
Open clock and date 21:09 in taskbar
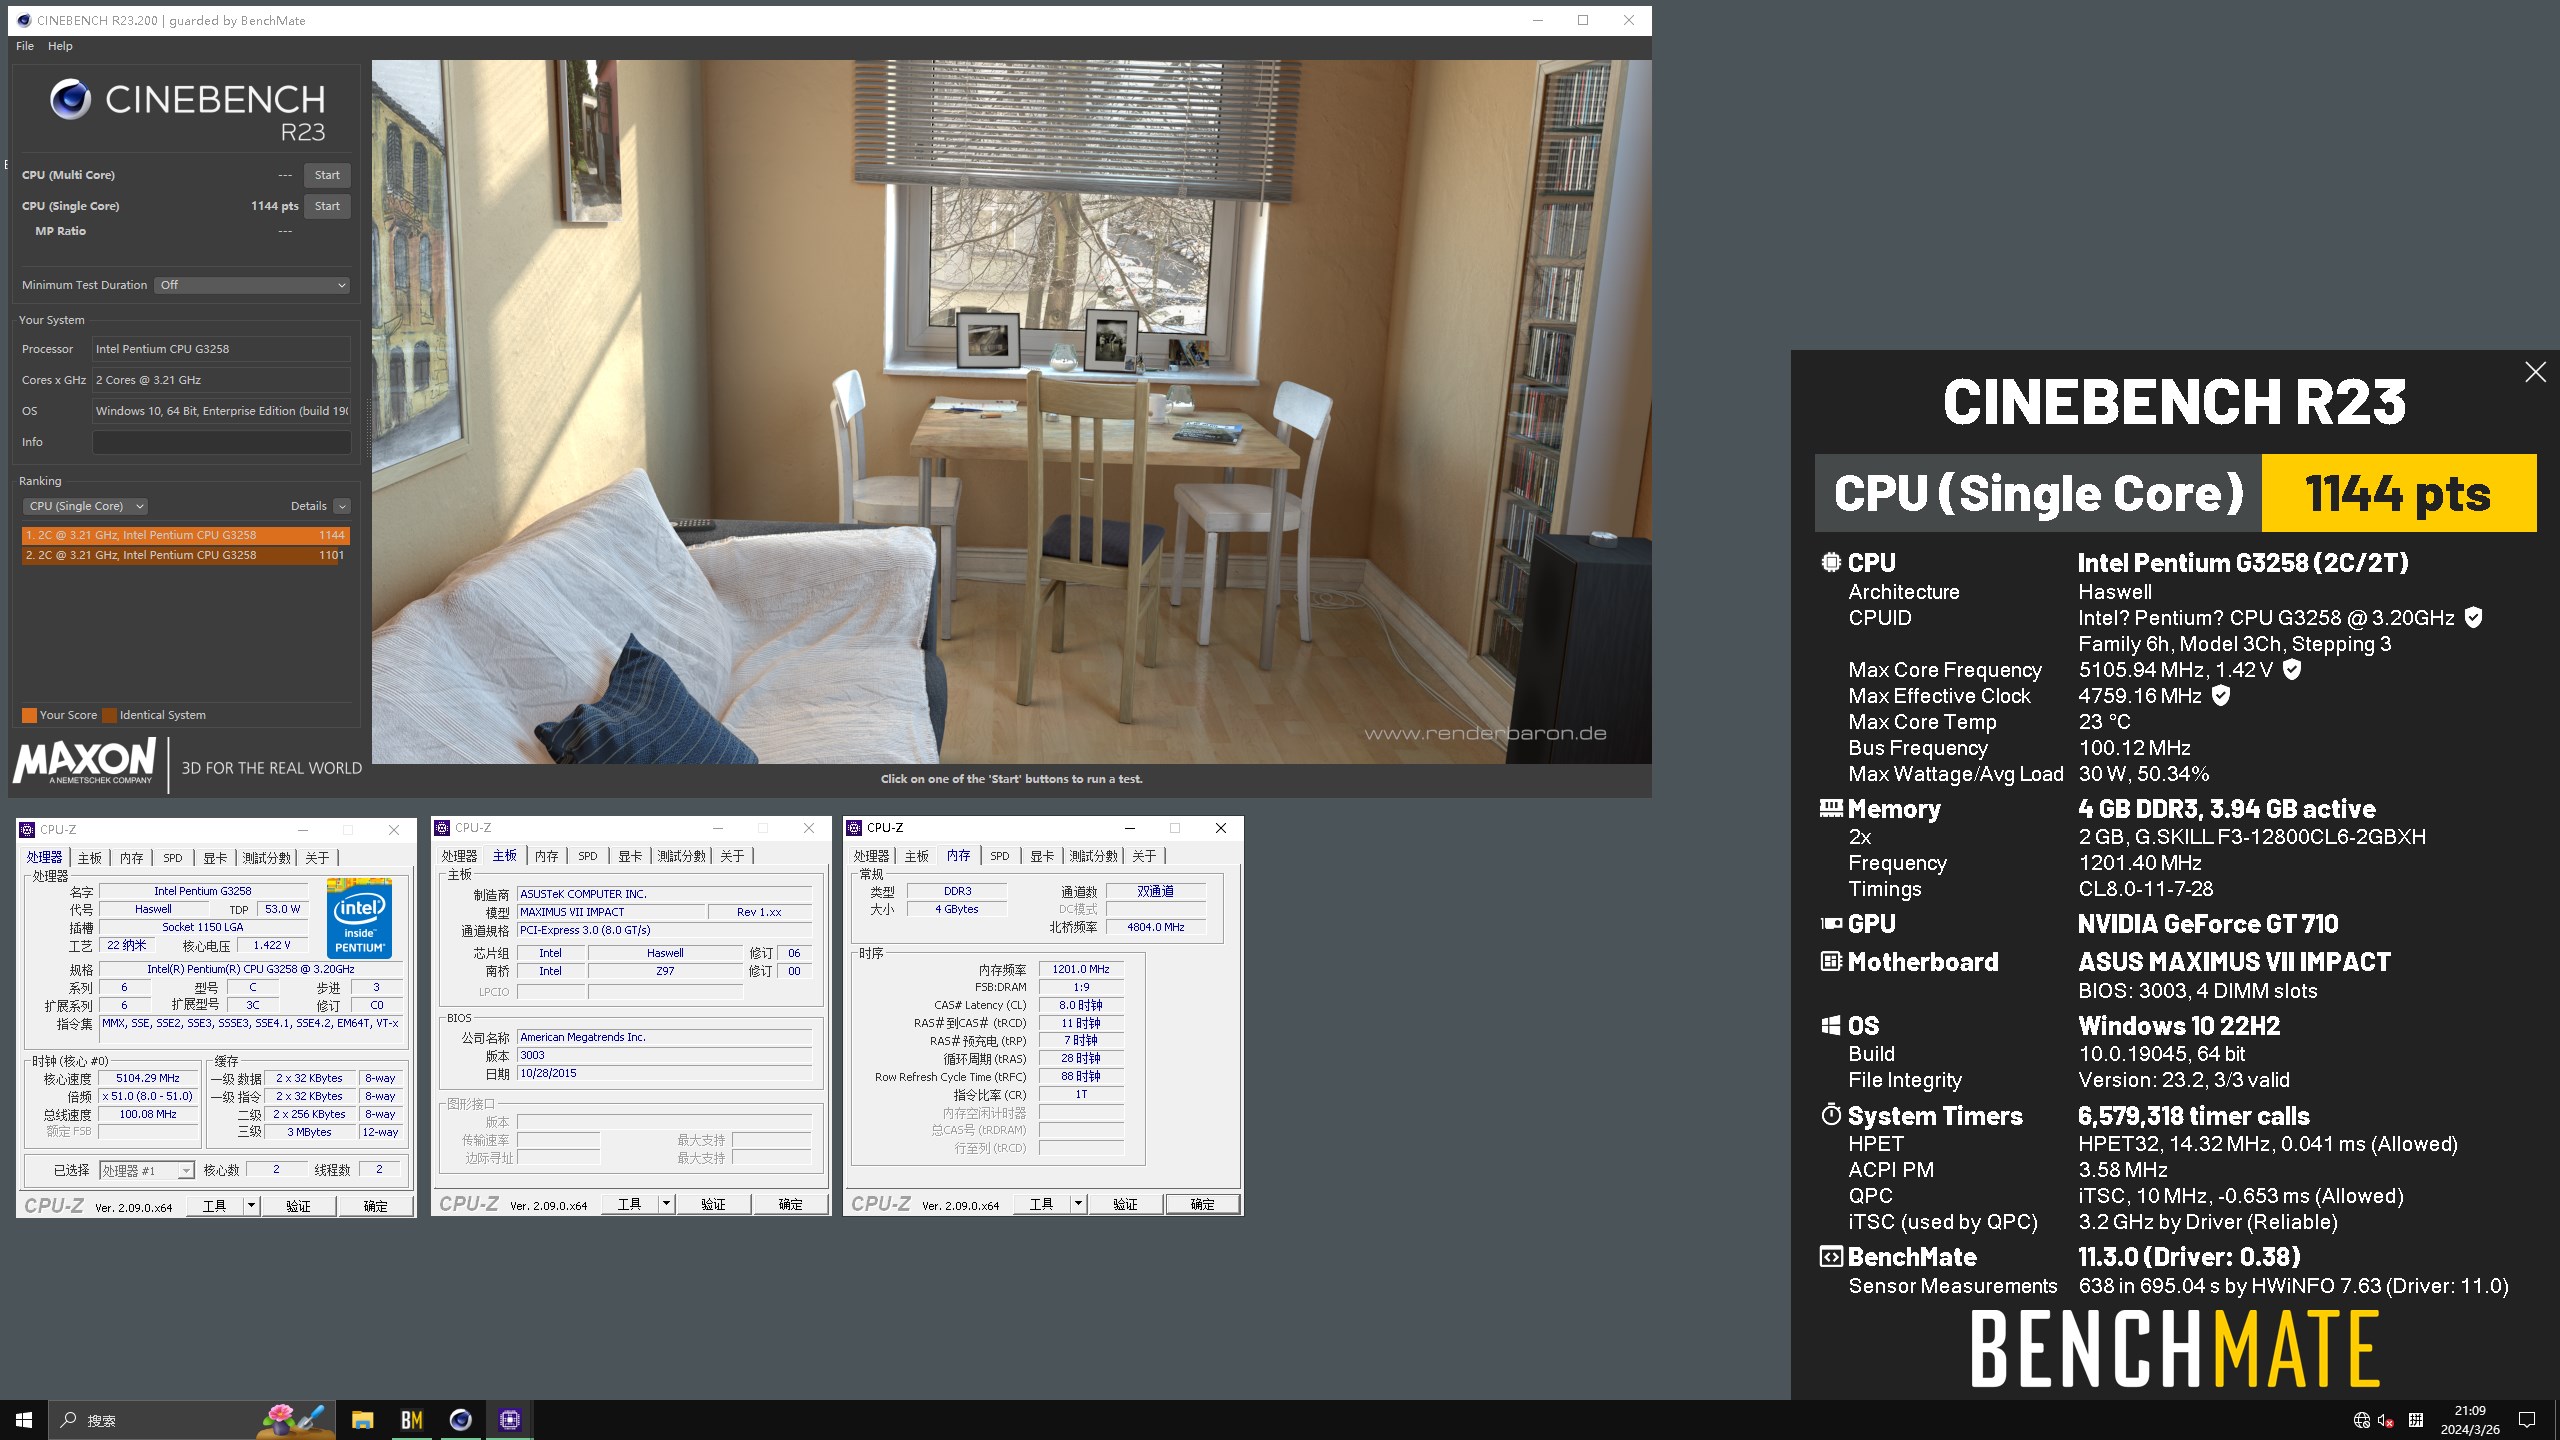2470,1420
